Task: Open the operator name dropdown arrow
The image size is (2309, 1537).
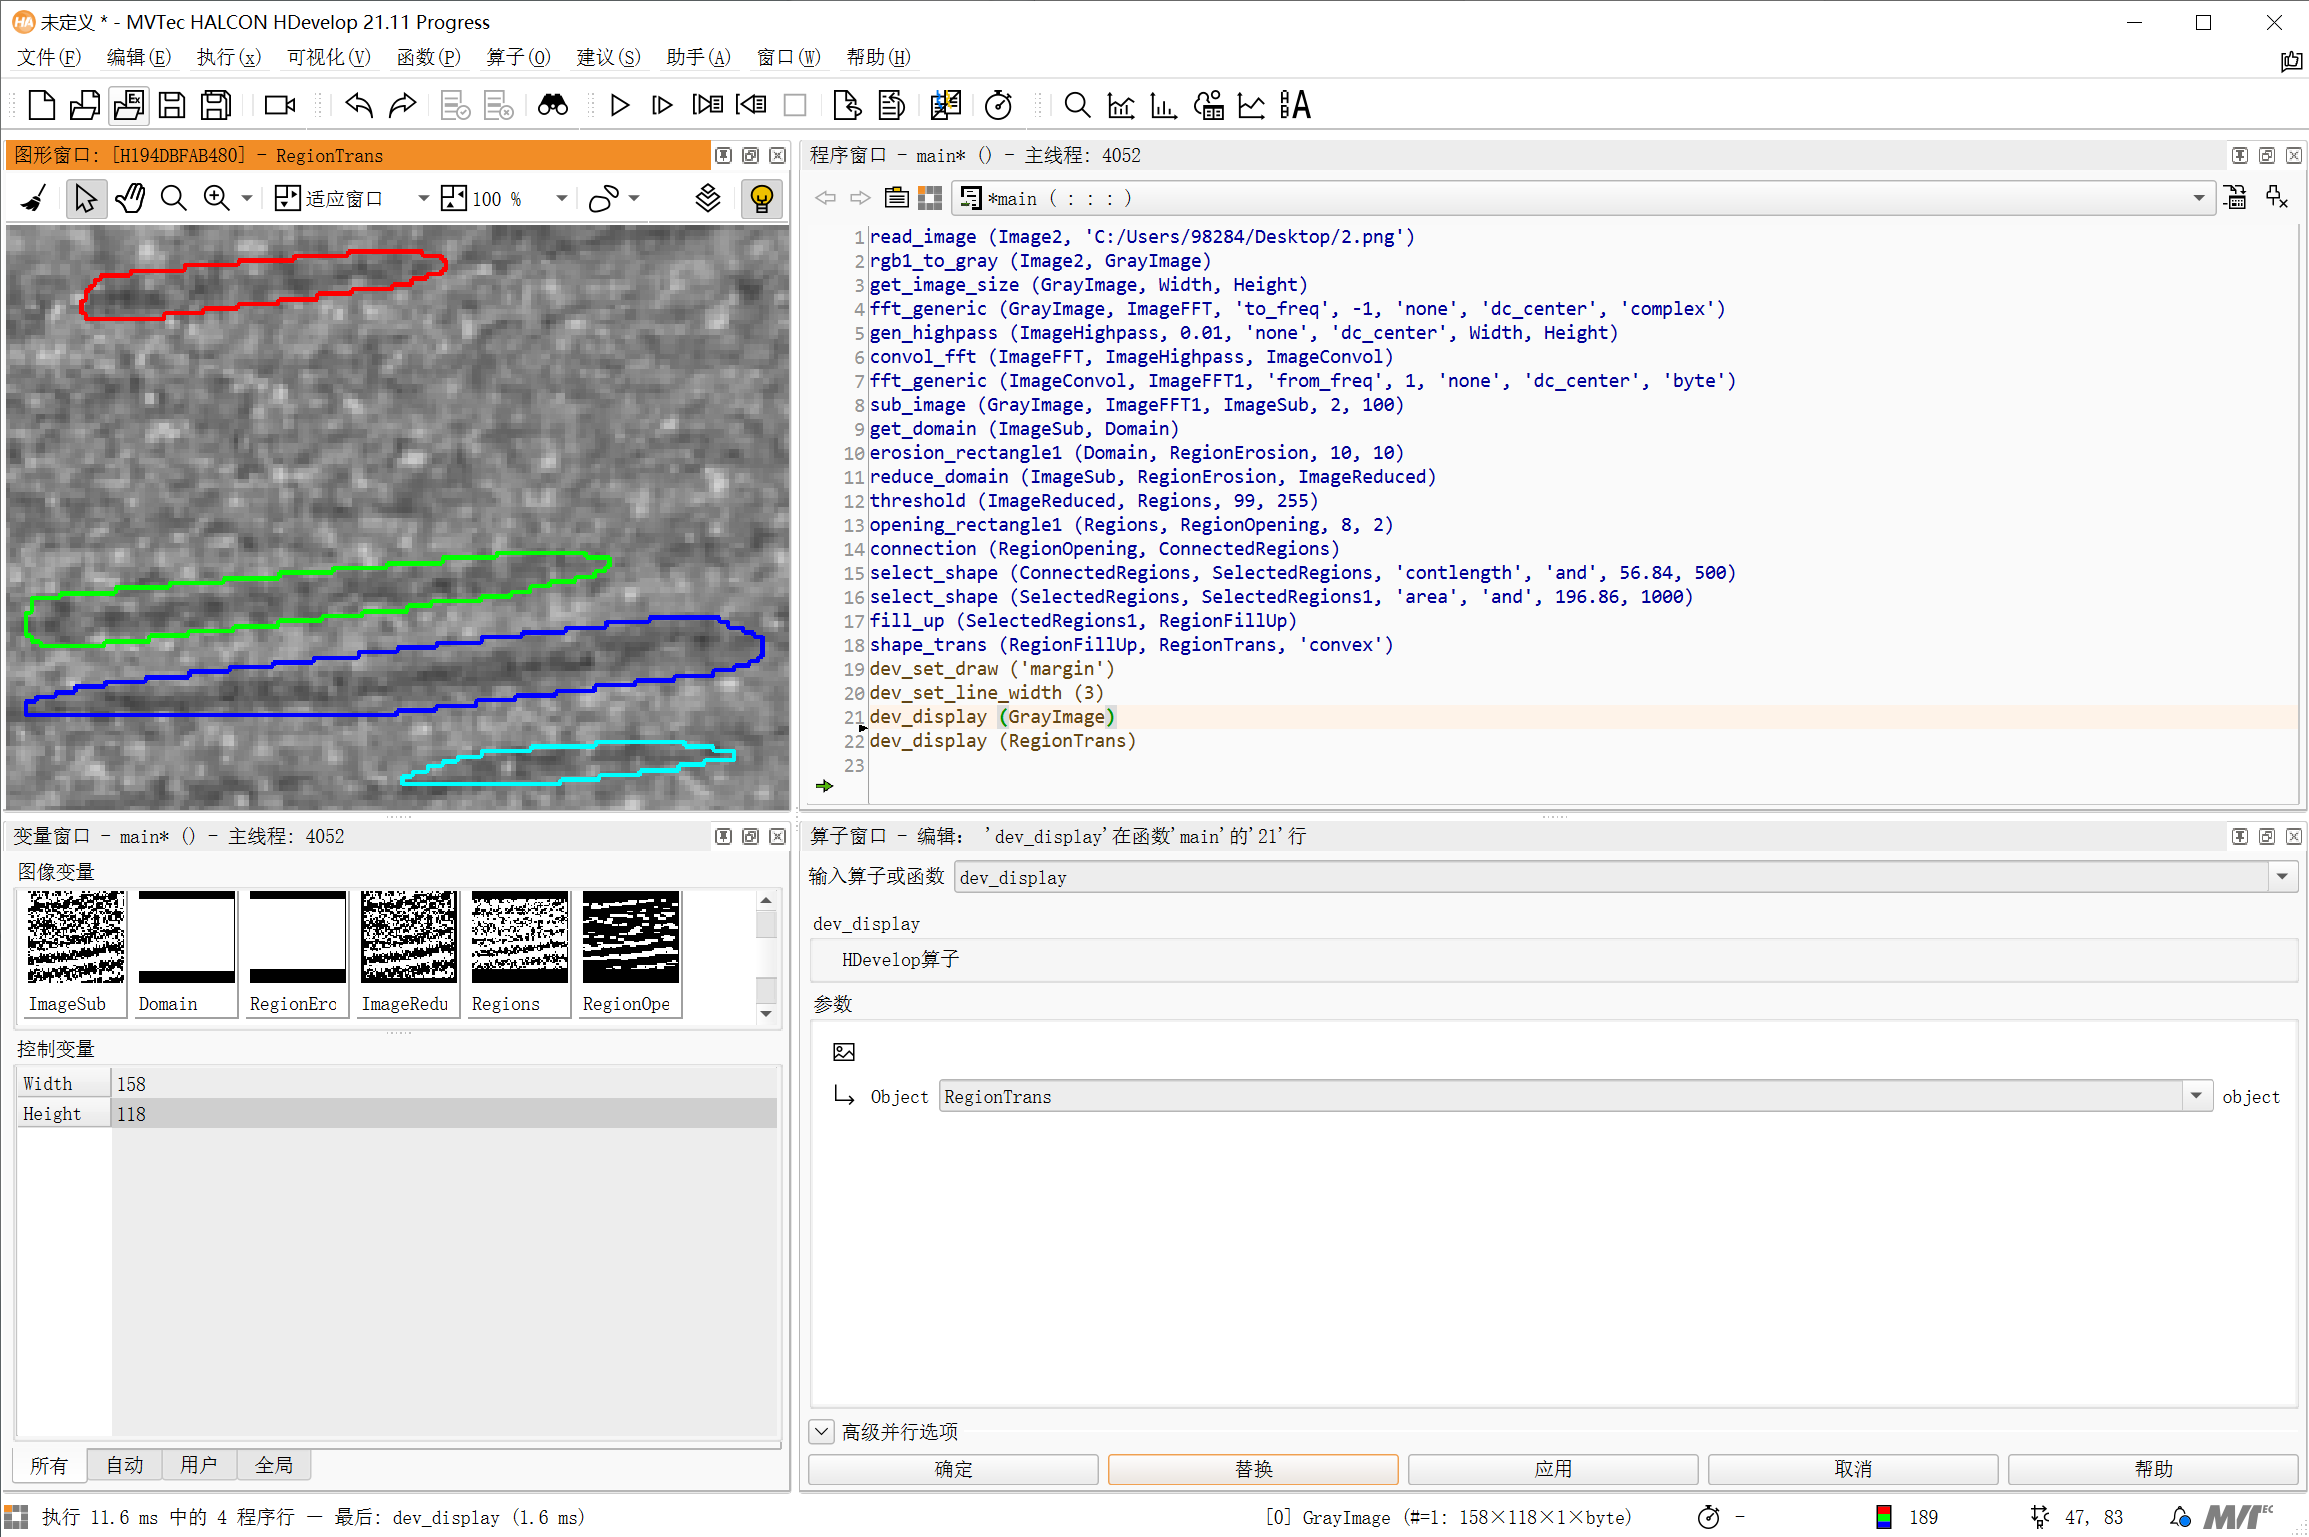Action: pyautogui.click(x=2282, y=877)
